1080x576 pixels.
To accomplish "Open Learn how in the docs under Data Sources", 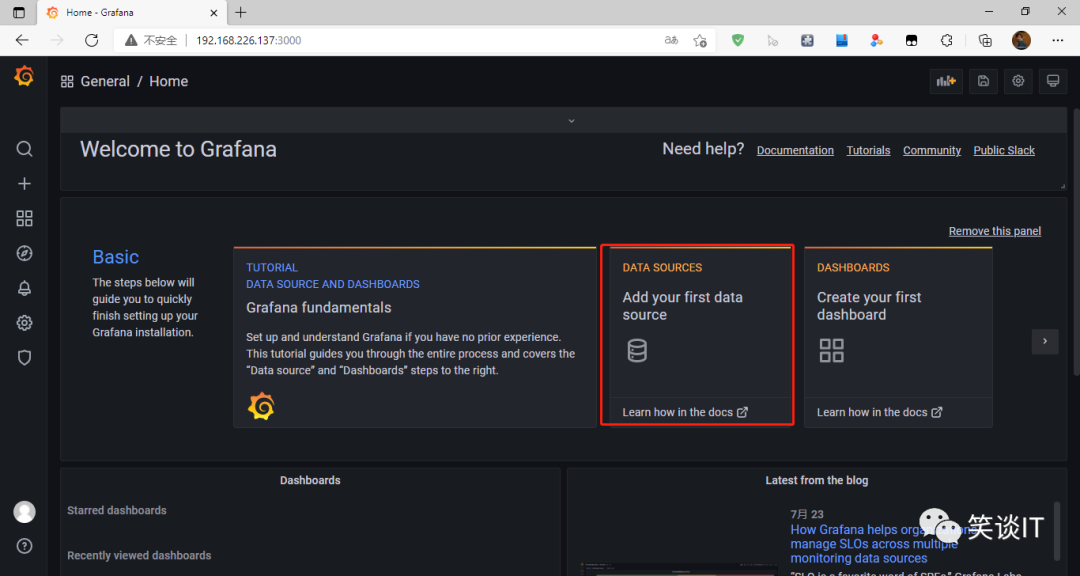I will pyautogui.click(x=685, y=412).
